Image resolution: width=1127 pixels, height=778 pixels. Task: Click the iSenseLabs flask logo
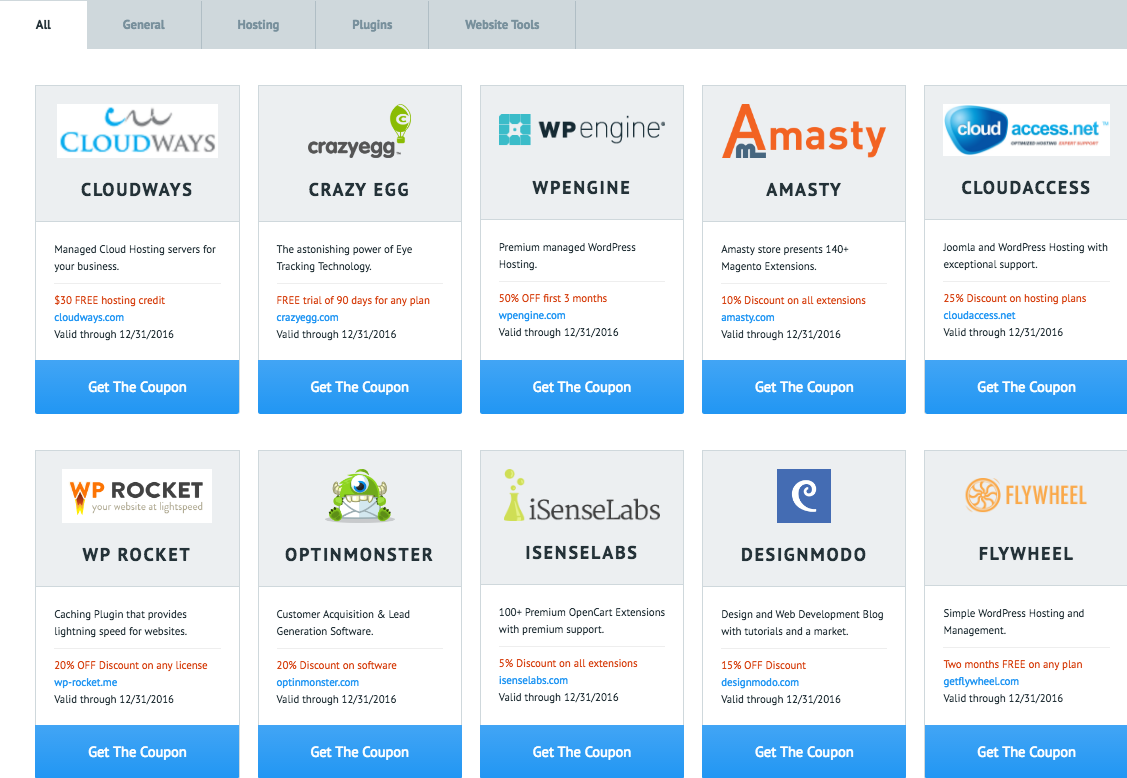[x=581, y=495]
